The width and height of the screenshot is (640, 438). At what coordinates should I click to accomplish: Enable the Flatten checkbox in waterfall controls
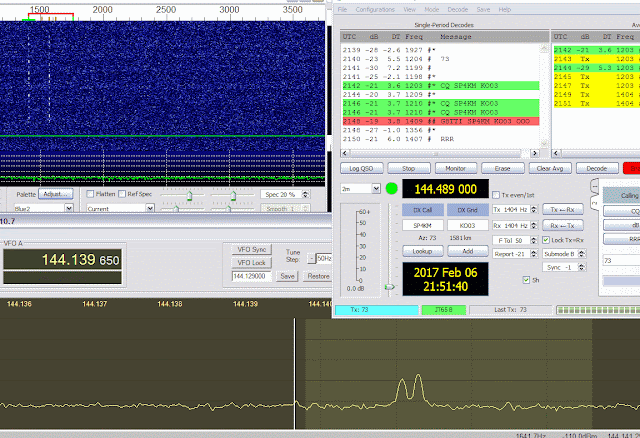point(90,194)
